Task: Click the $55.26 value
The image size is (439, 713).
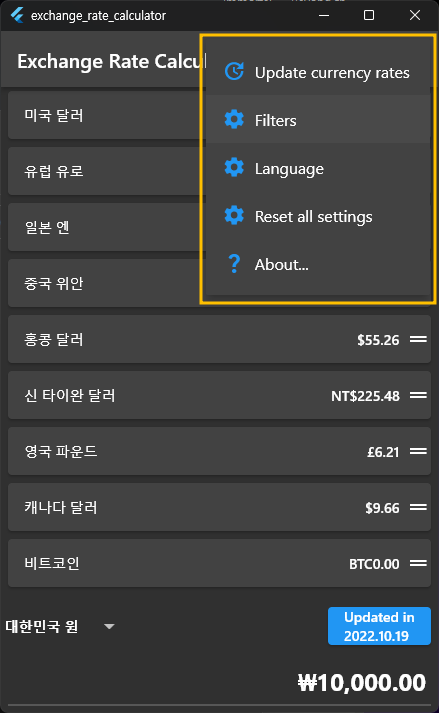Action: pyautogui.click(x=378, y=340)
